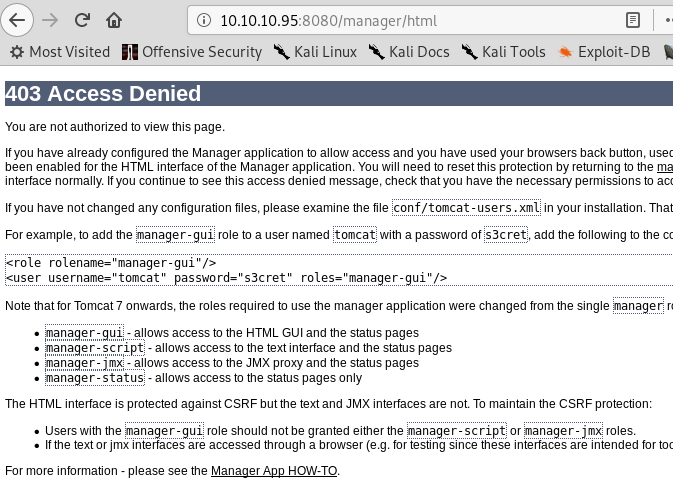Click the Kali Linux dragon icon
The height and width of the screenshot is (492, 673).
(282, 52)
